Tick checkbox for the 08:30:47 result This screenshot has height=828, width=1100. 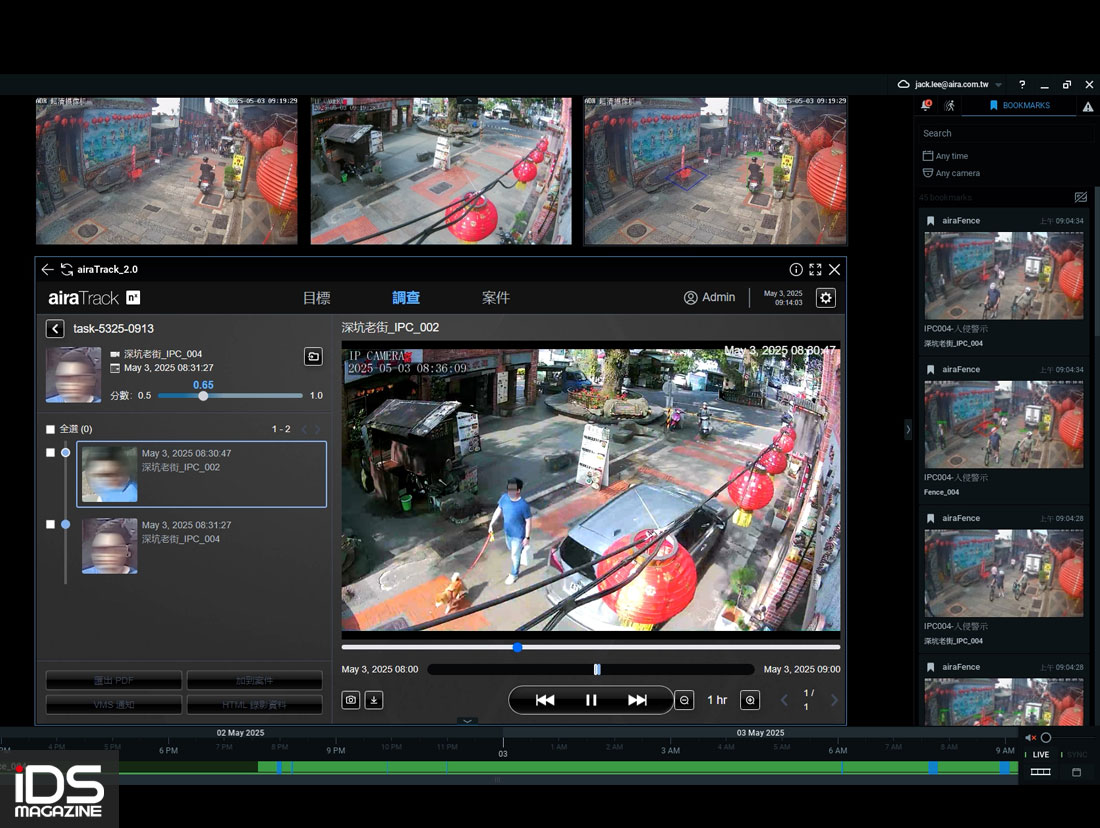(51, 453)
